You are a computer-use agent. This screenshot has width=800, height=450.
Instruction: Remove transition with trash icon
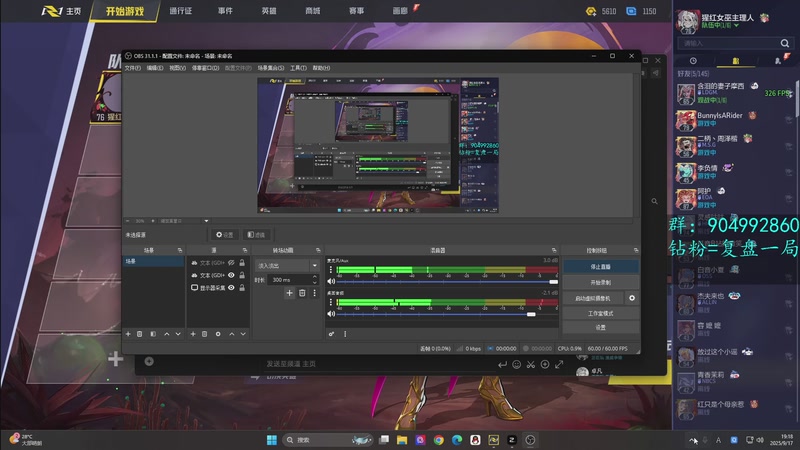(x=302, y=293)
